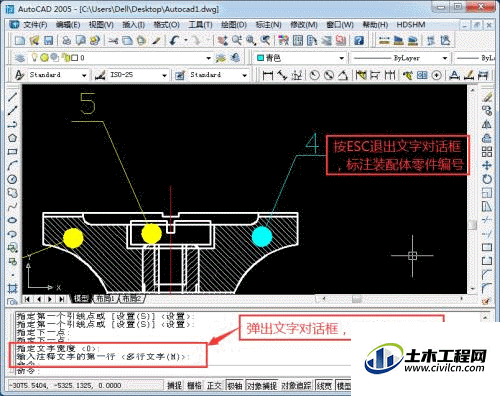
Task: Select the Circle draw tool
Action: pos(12,179)
